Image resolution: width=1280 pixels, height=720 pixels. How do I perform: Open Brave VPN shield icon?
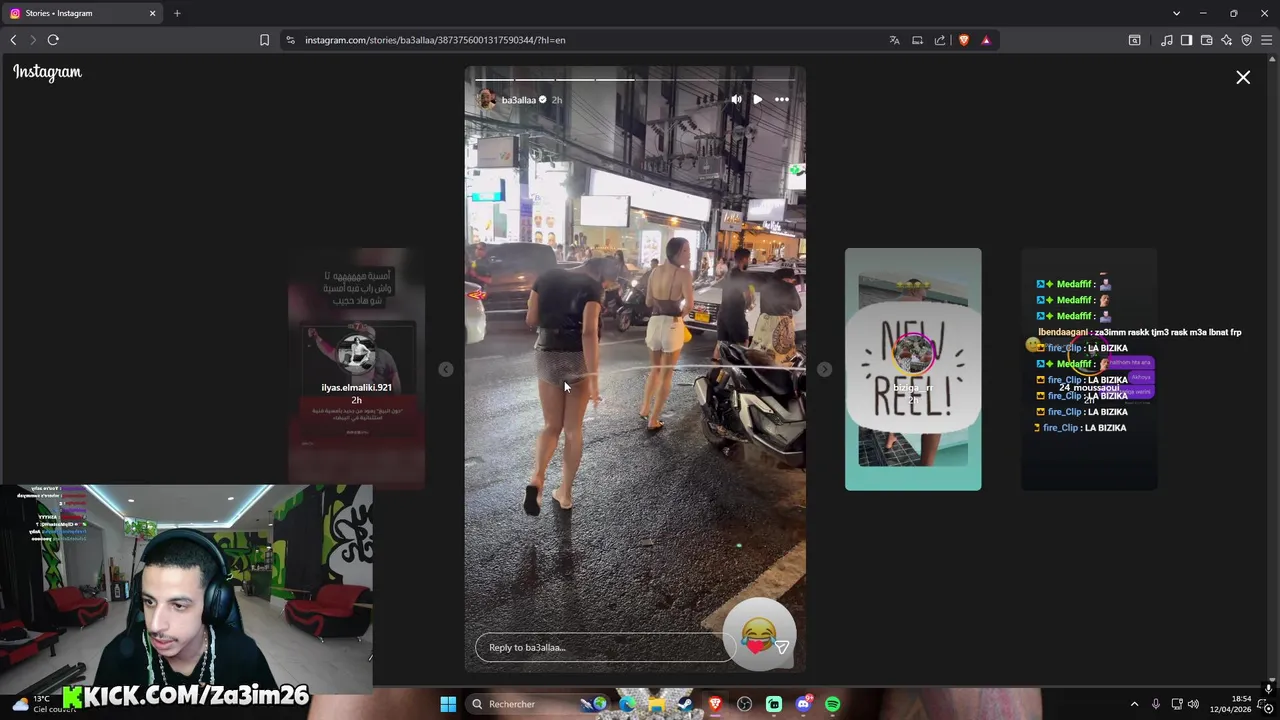coord(1246,40)
